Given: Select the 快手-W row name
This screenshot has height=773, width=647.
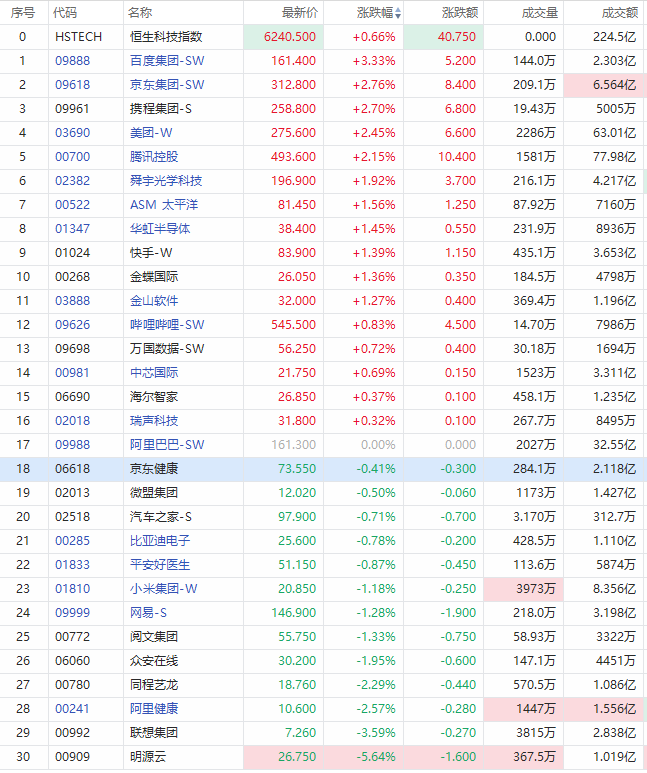Looking at the screenshot, I should point(151,253).
